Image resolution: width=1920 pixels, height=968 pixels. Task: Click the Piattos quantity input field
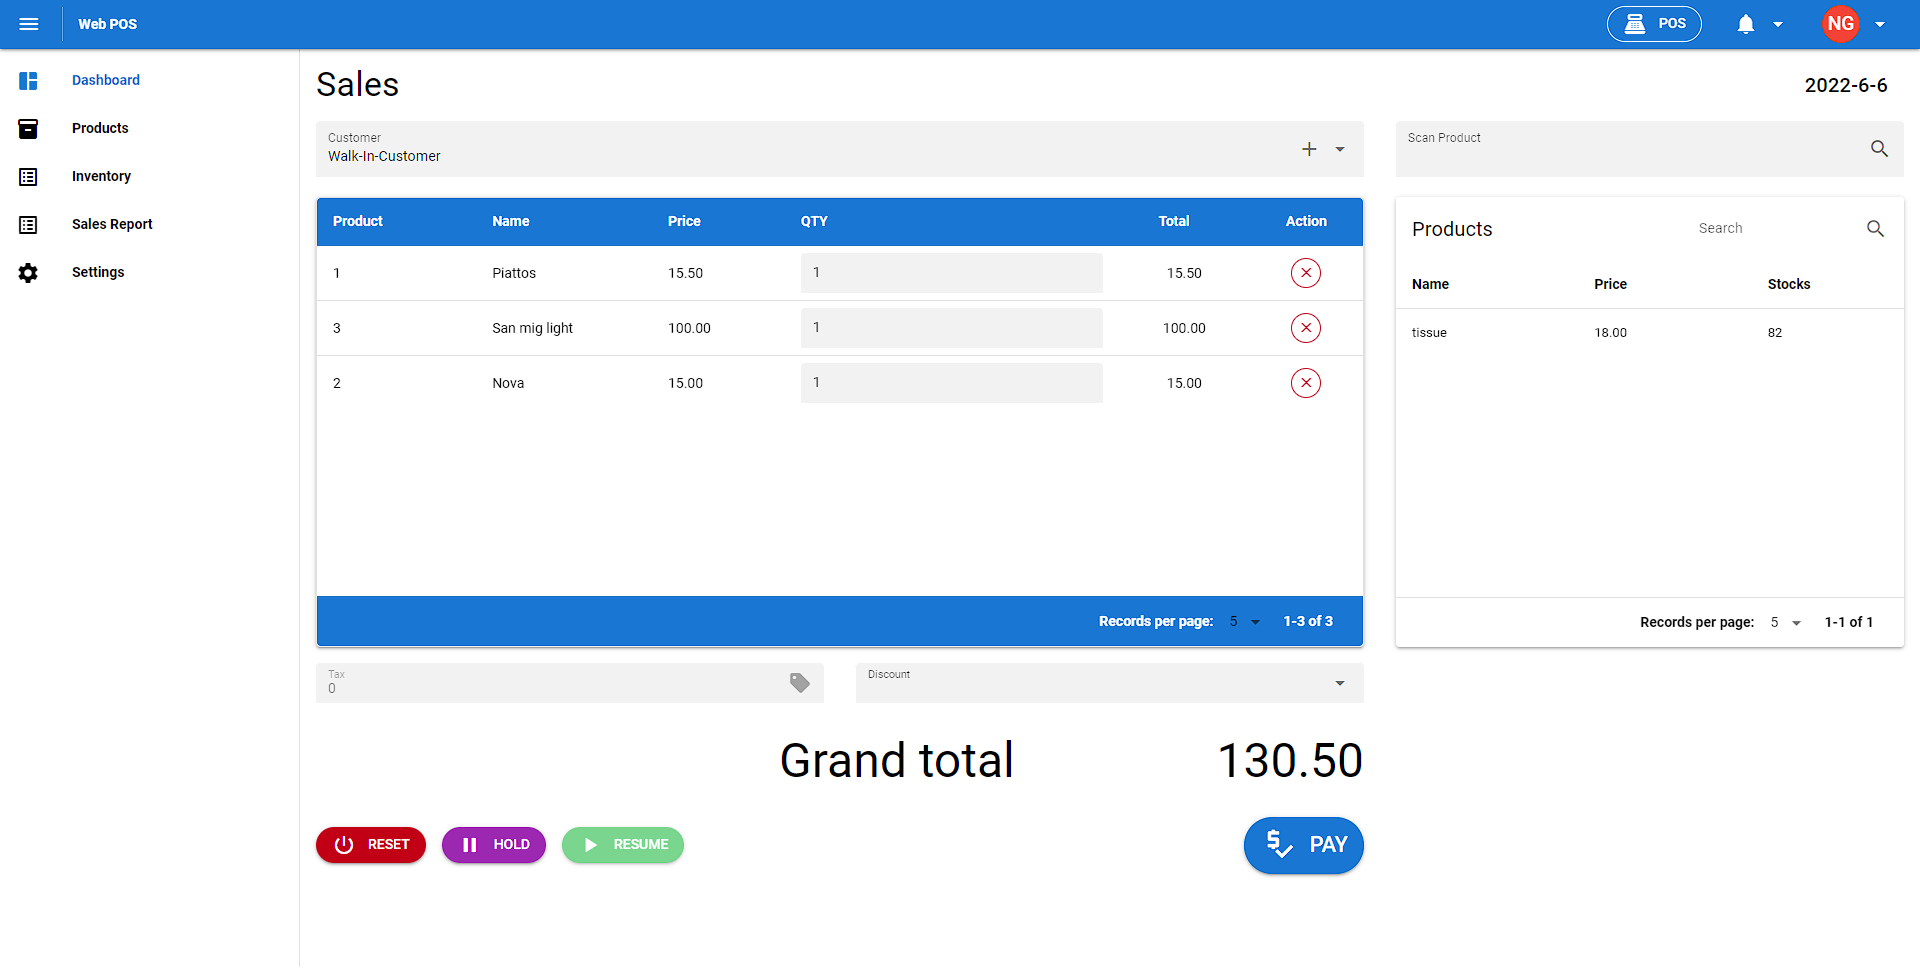click(951, 273)
